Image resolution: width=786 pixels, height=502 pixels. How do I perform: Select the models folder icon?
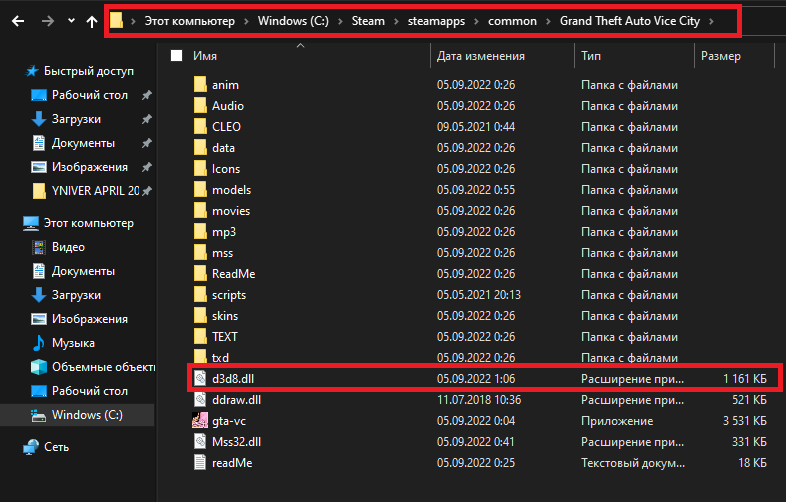coord(200,190)
